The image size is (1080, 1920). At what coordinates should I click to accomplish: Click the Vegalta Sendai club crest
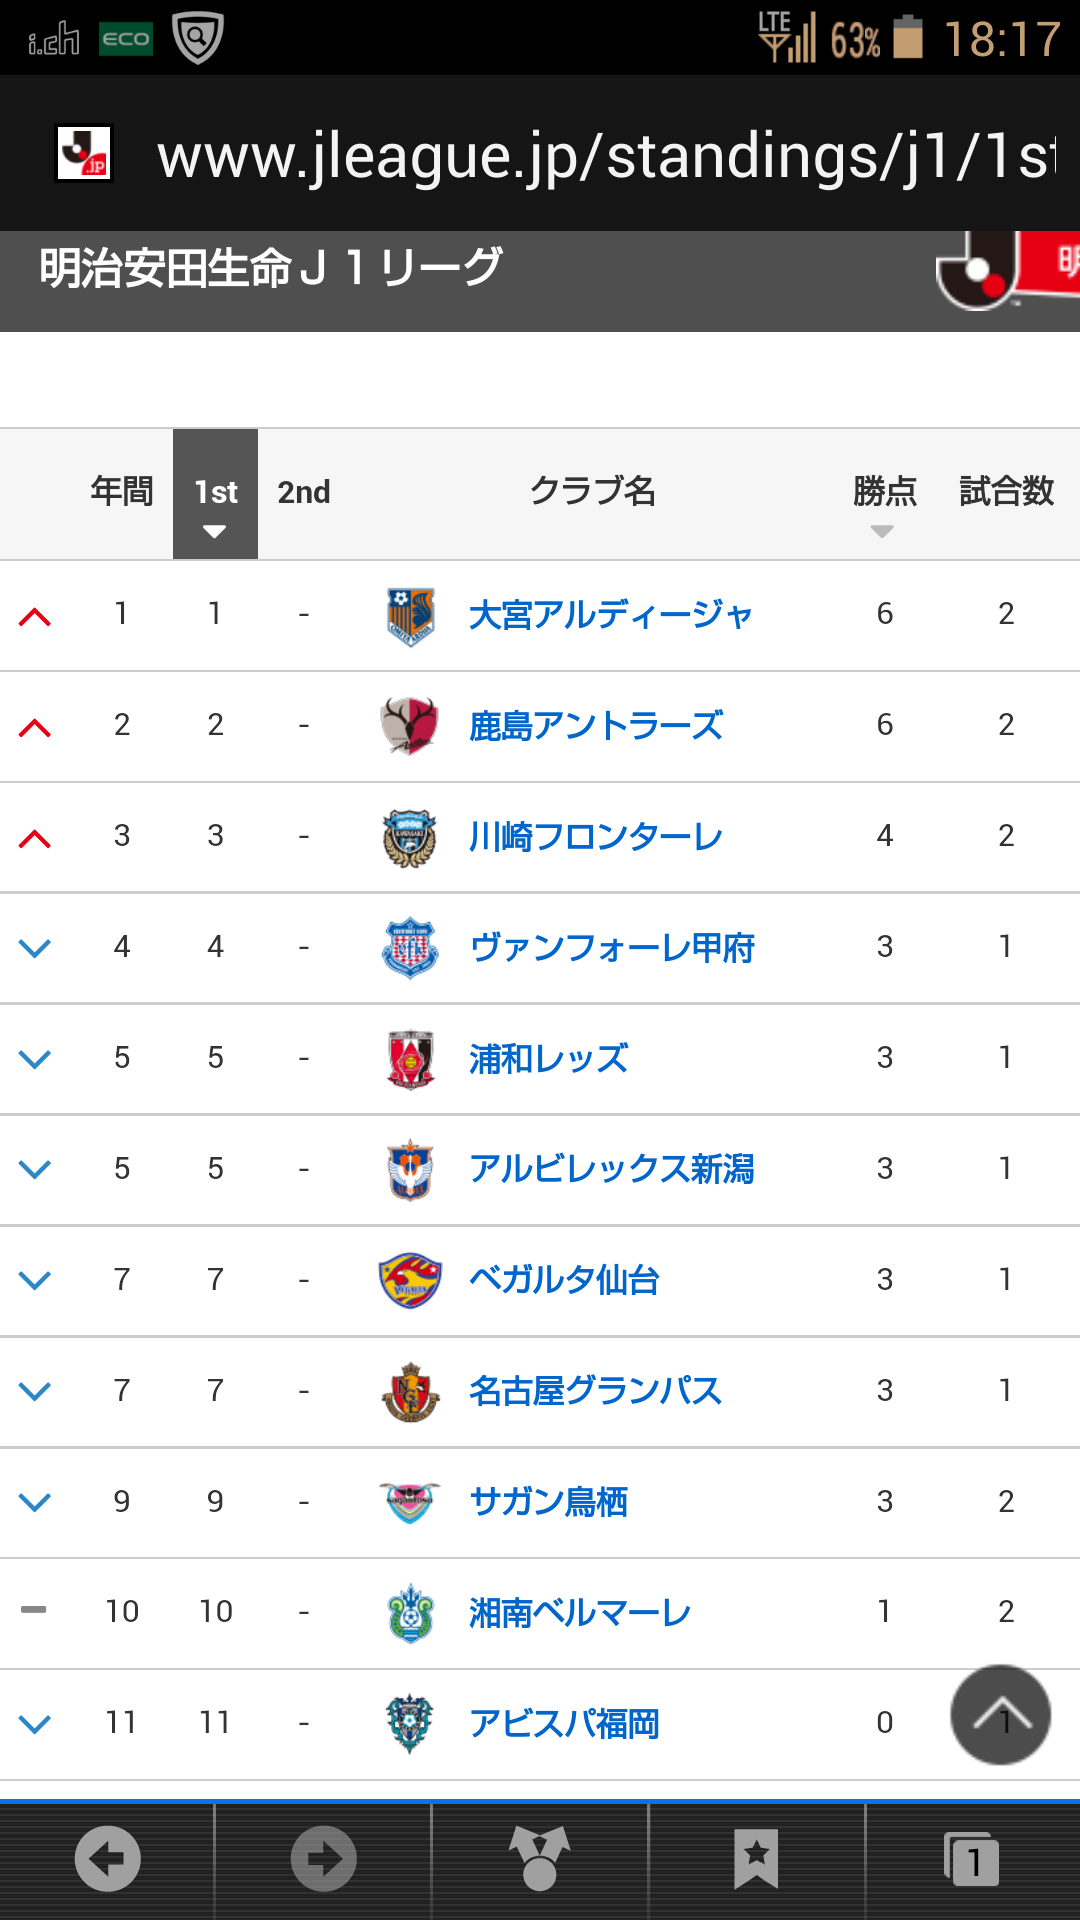[x=410, y=1280]
